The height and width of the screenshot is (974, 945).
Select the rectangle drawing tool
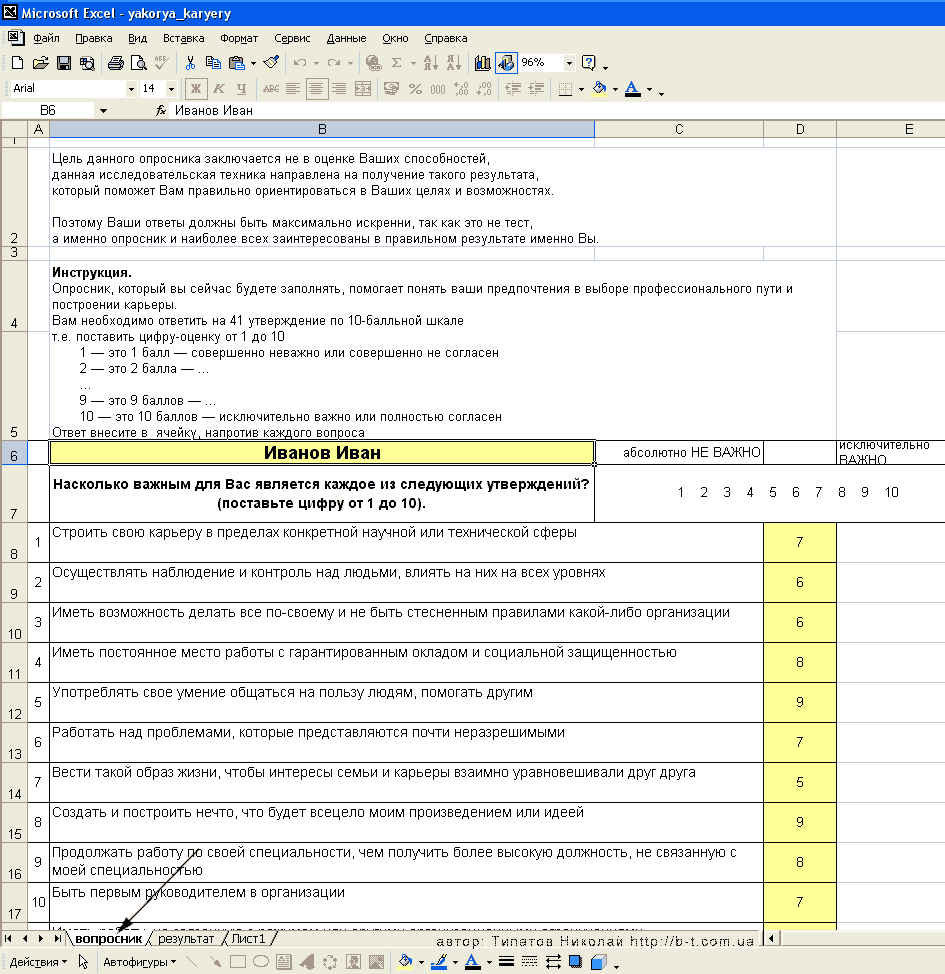(x=237, y=962)
